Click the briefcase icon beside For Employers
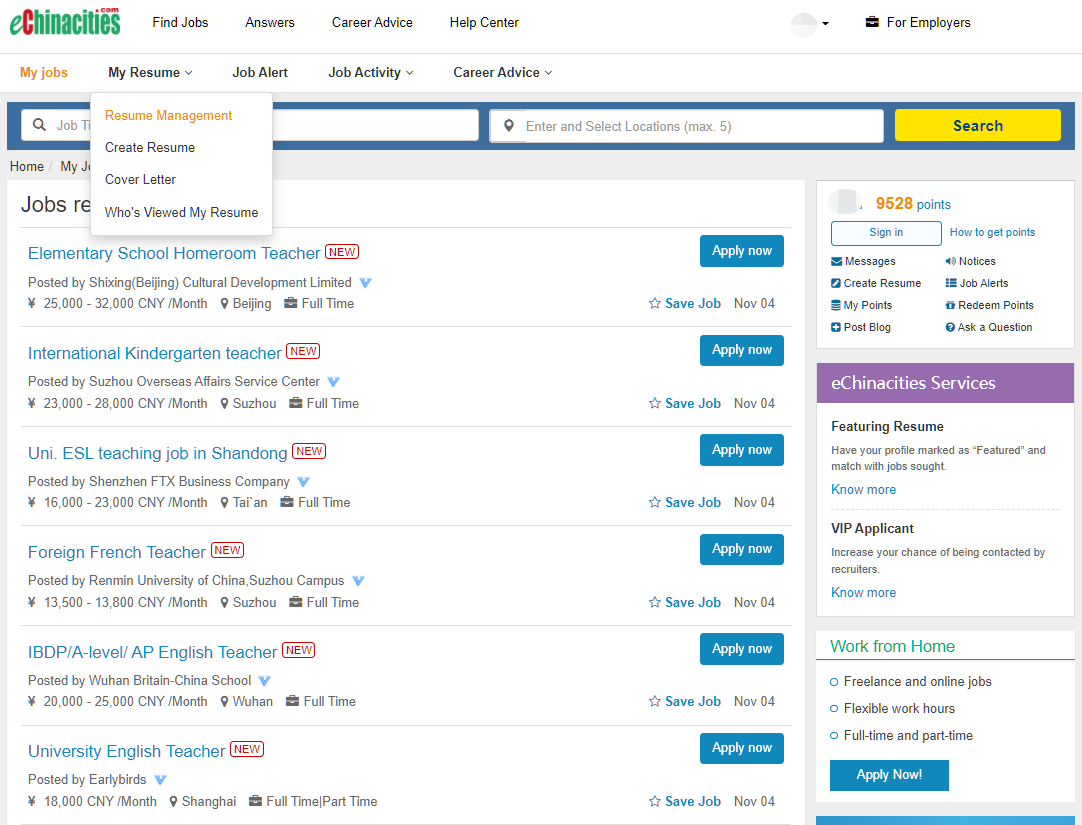Viewport: 1082px width, 825px height. point(872,22)
